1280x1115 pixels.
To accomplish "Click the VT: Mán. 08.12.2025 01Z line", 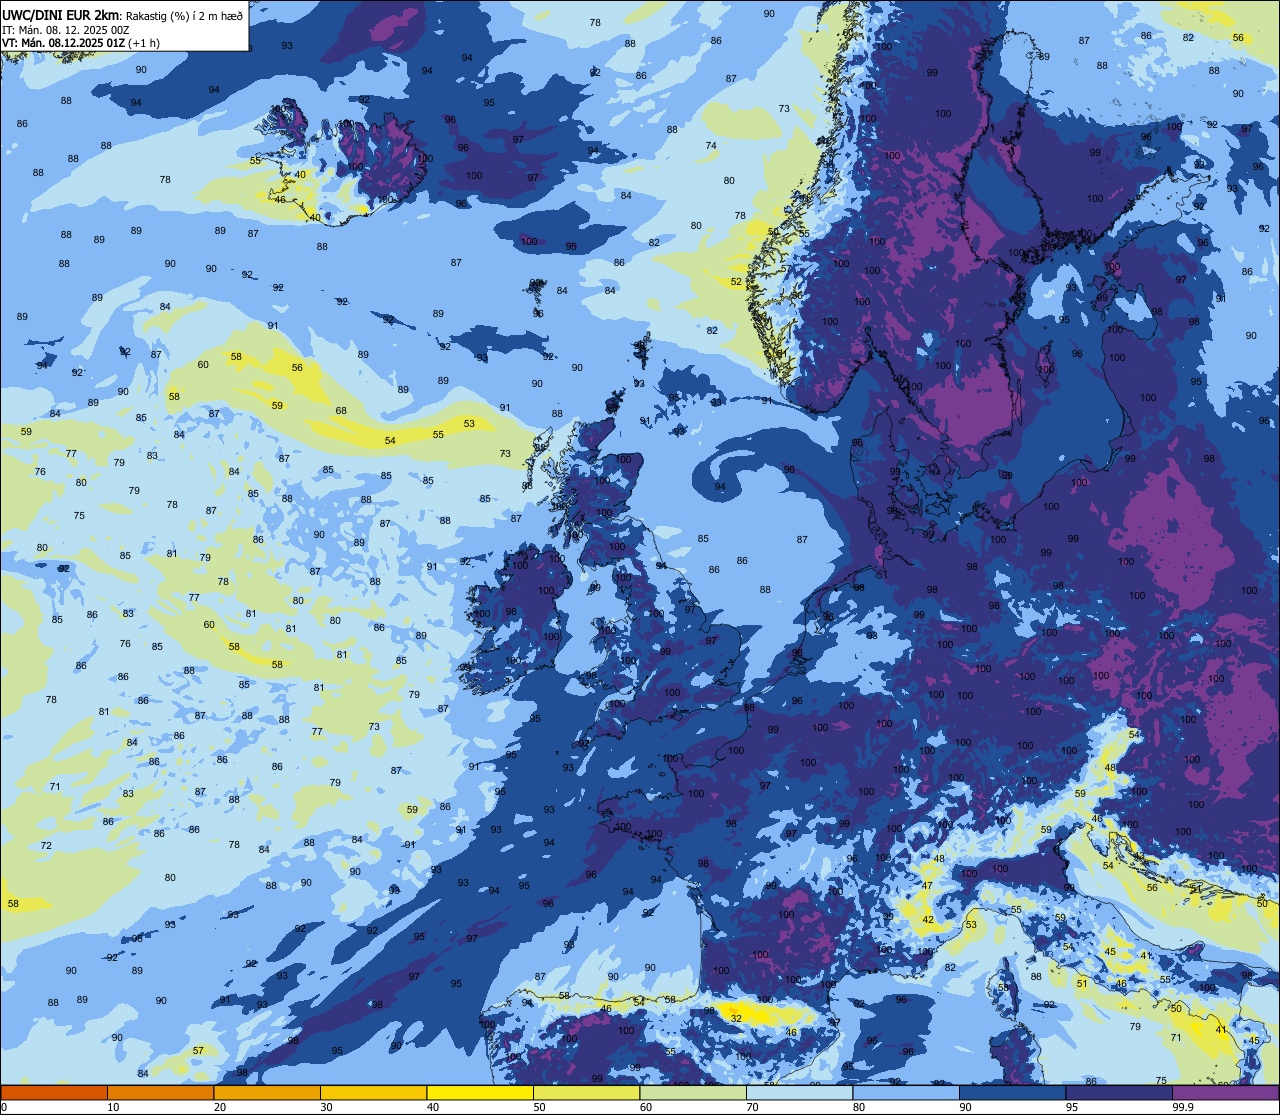I will (x=81, y=43).
